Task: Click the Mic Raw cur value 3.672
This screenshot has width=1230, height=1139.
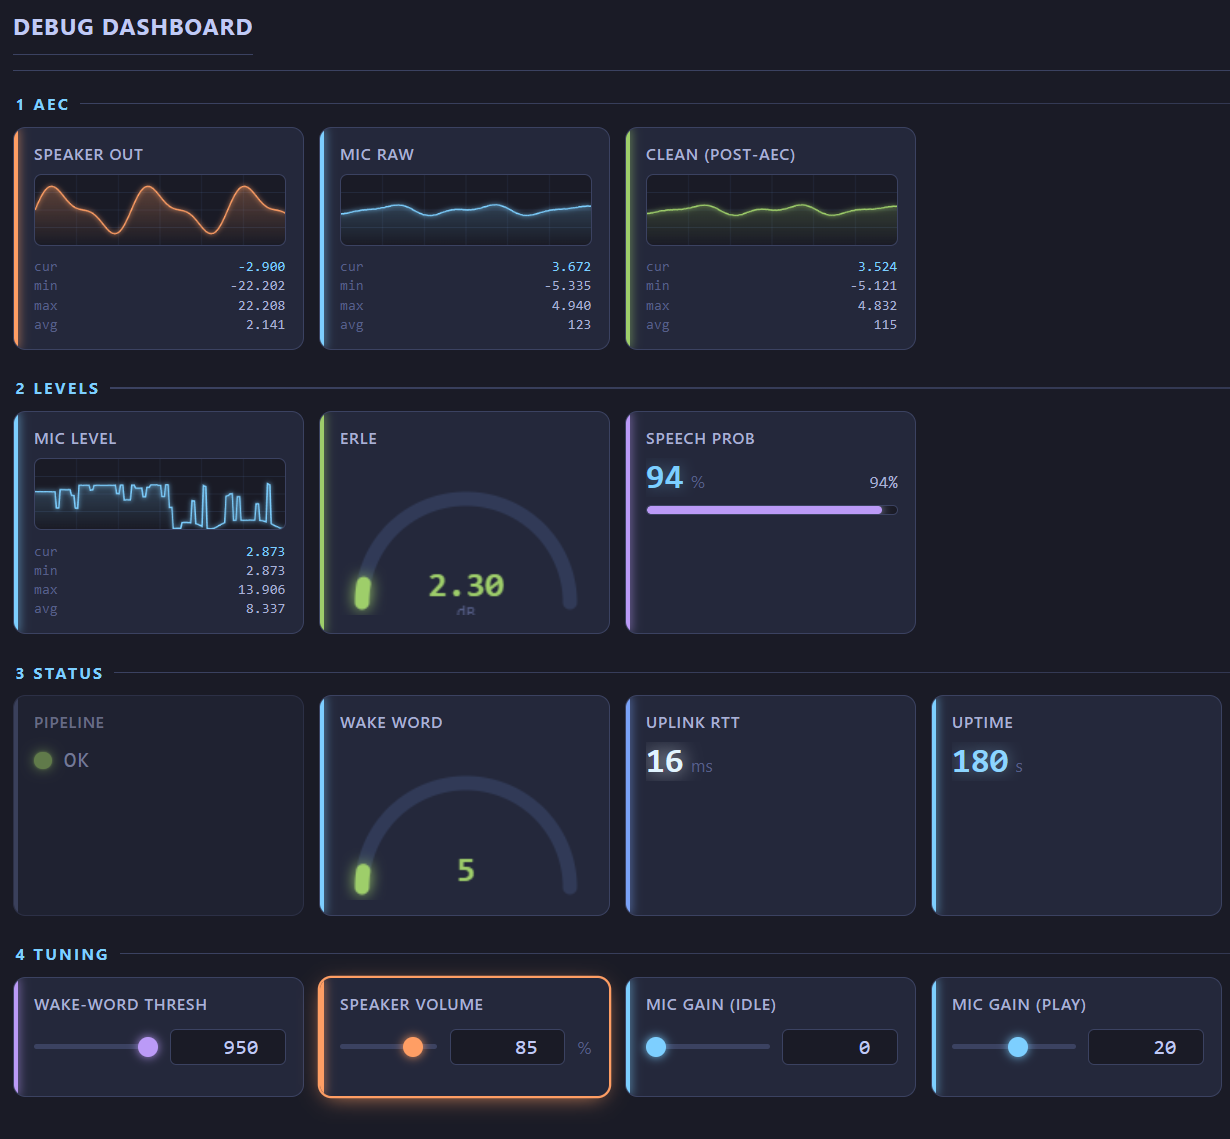Action: [x=571, y=266]
